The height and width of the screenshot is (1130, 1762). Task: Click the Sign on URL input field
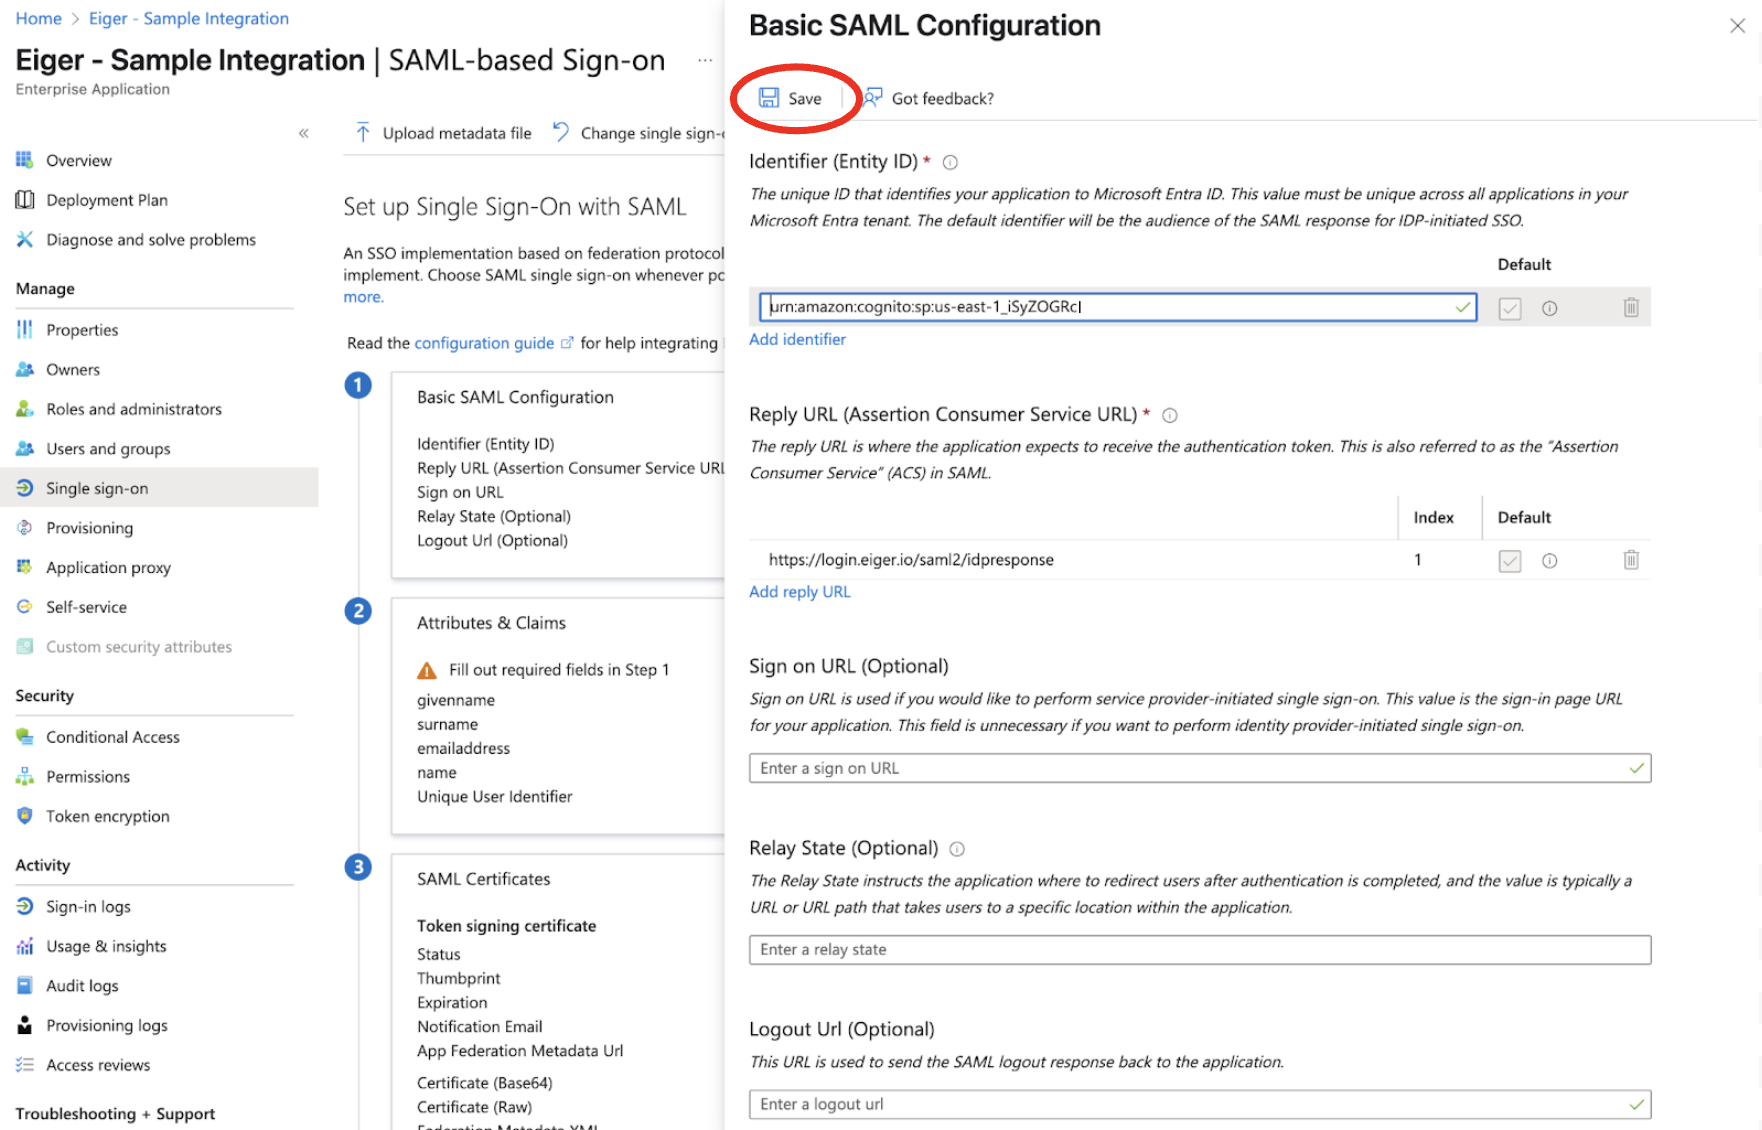[1200, 768]
